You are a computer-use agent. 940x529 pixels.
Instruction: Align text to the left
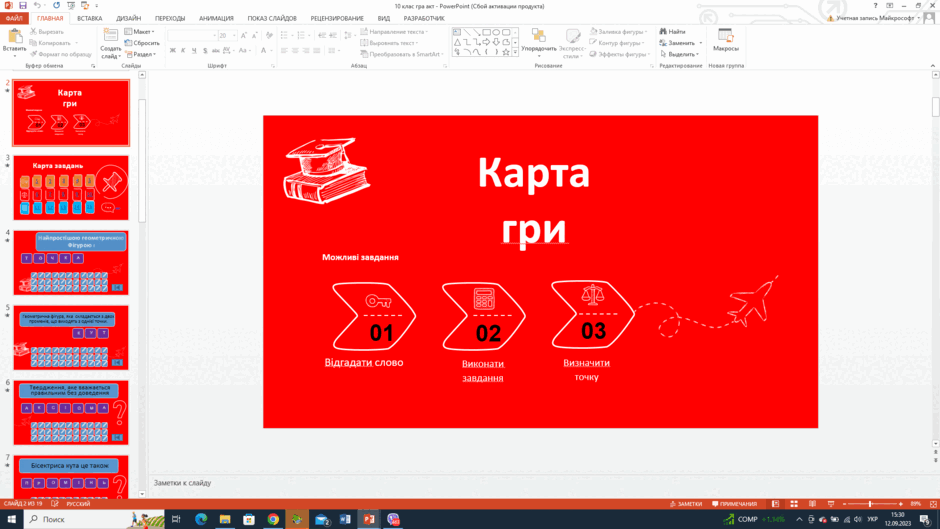tap(284, 50)
